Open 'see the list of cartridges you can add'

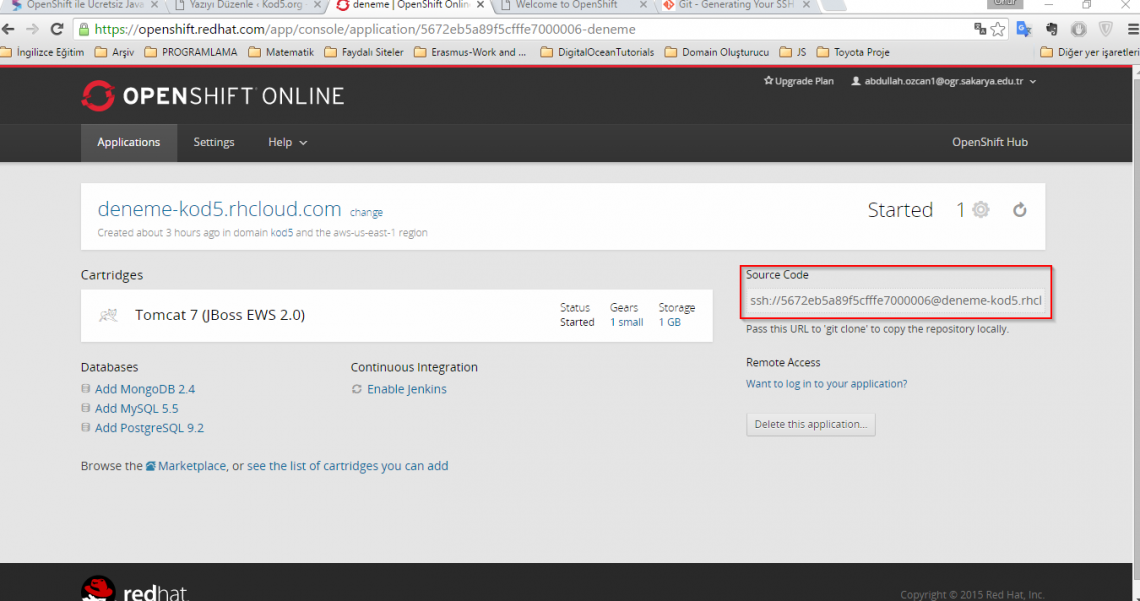click(x=348, y=466)
